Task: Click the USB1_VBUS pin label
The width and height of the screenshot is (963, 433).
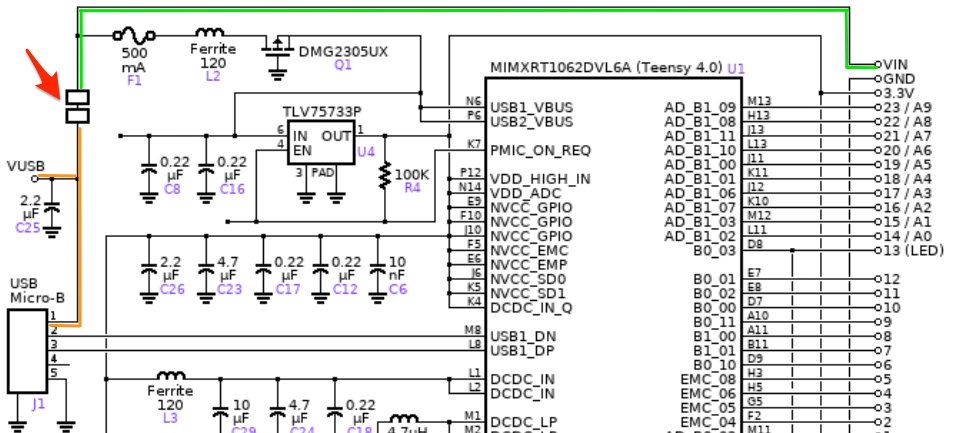Action: [x=531, y=107]
